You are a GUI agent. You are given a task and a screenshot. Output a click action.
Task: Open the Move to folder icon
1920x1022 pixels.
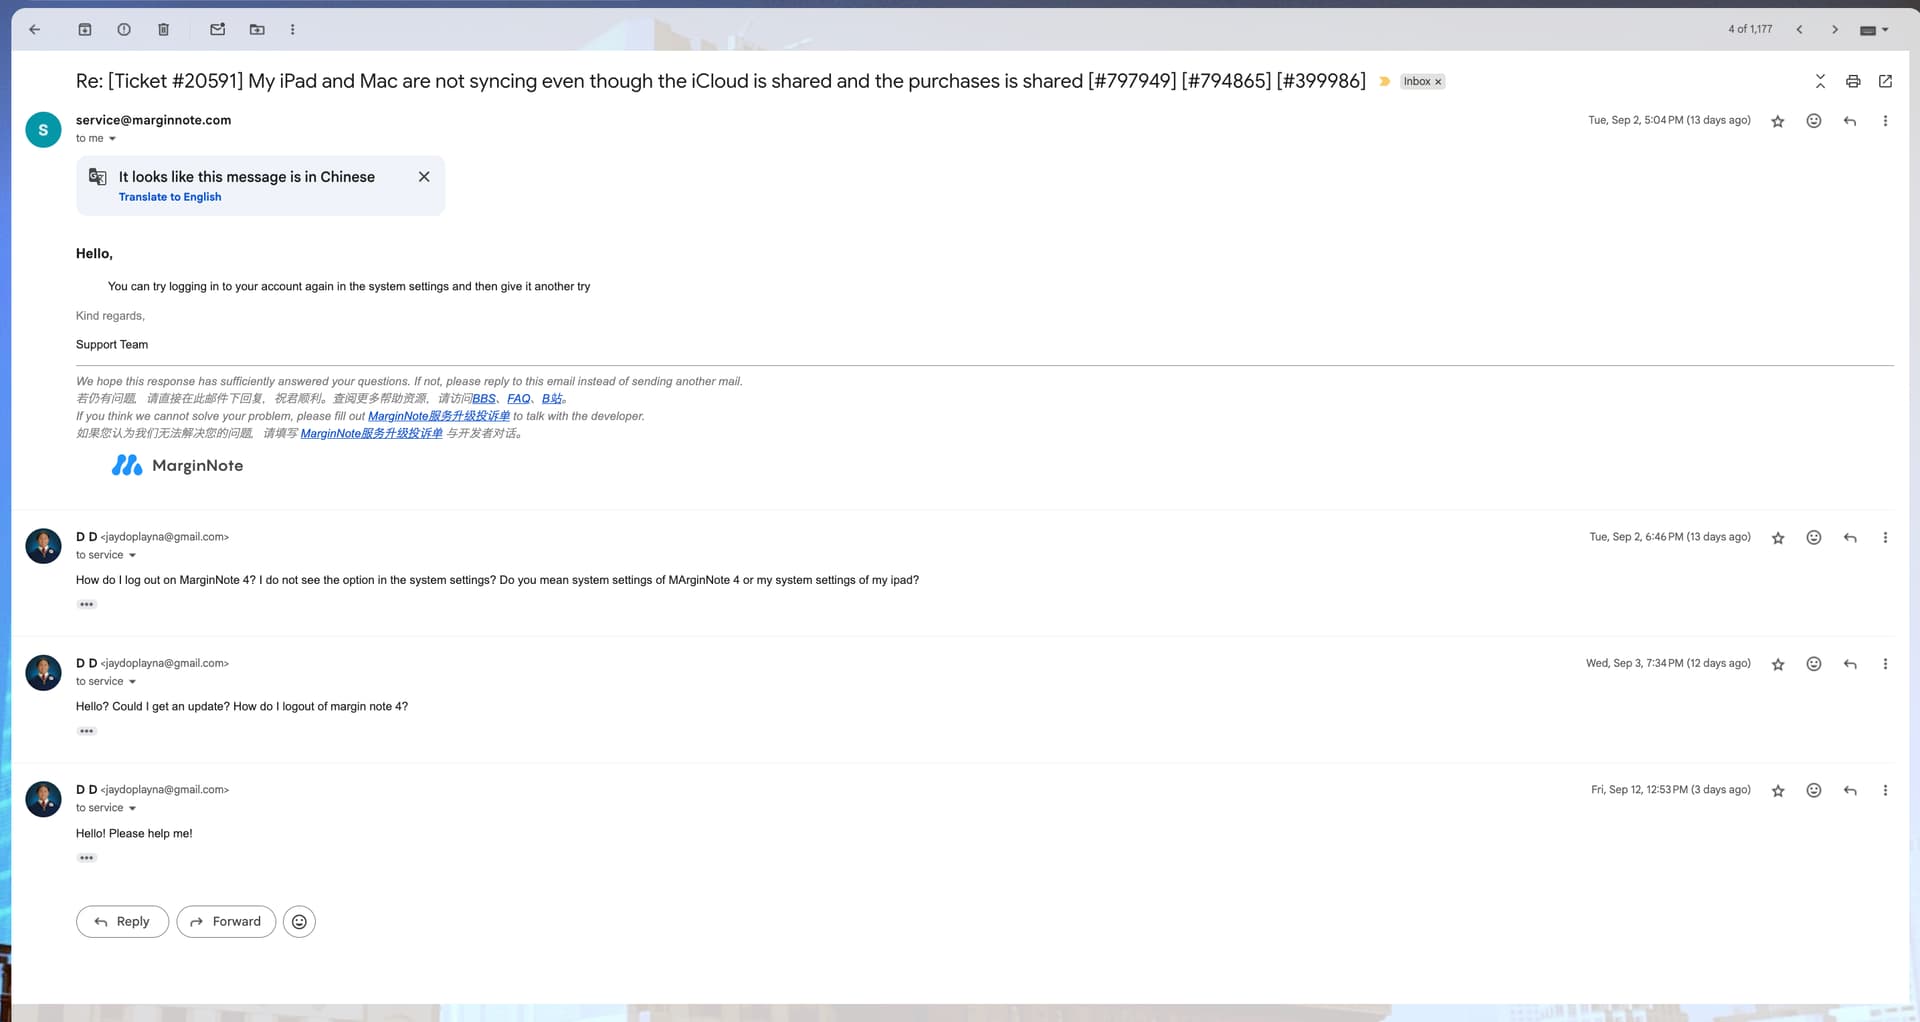(257, 29)
